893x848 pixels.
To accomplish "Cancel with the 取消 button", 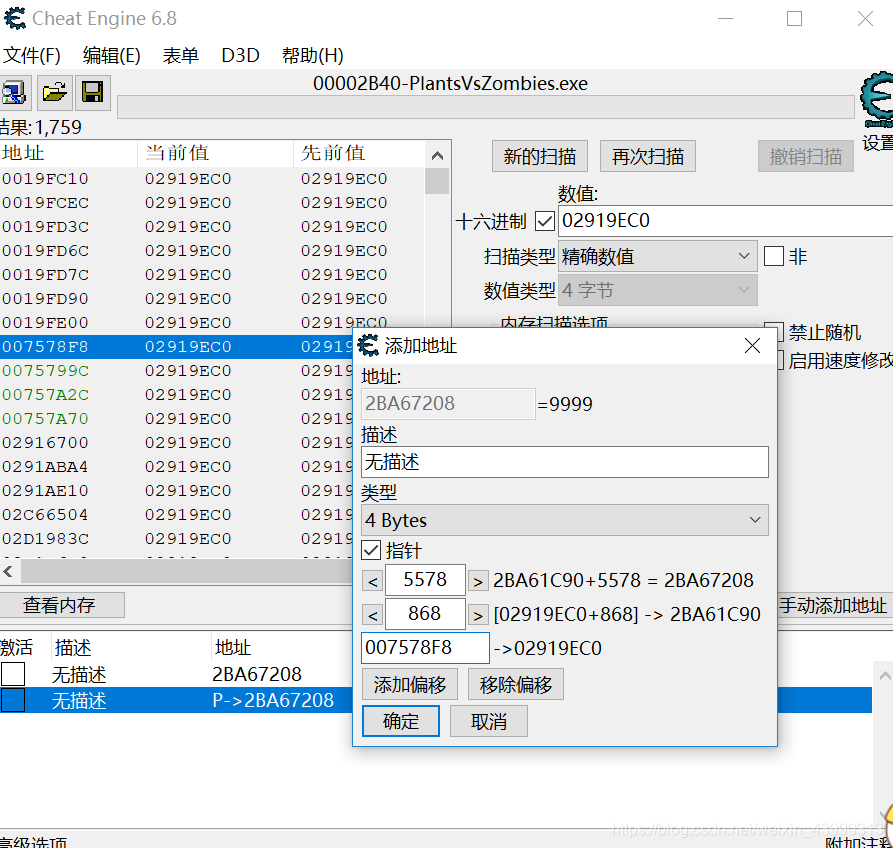I will (489, 721).
